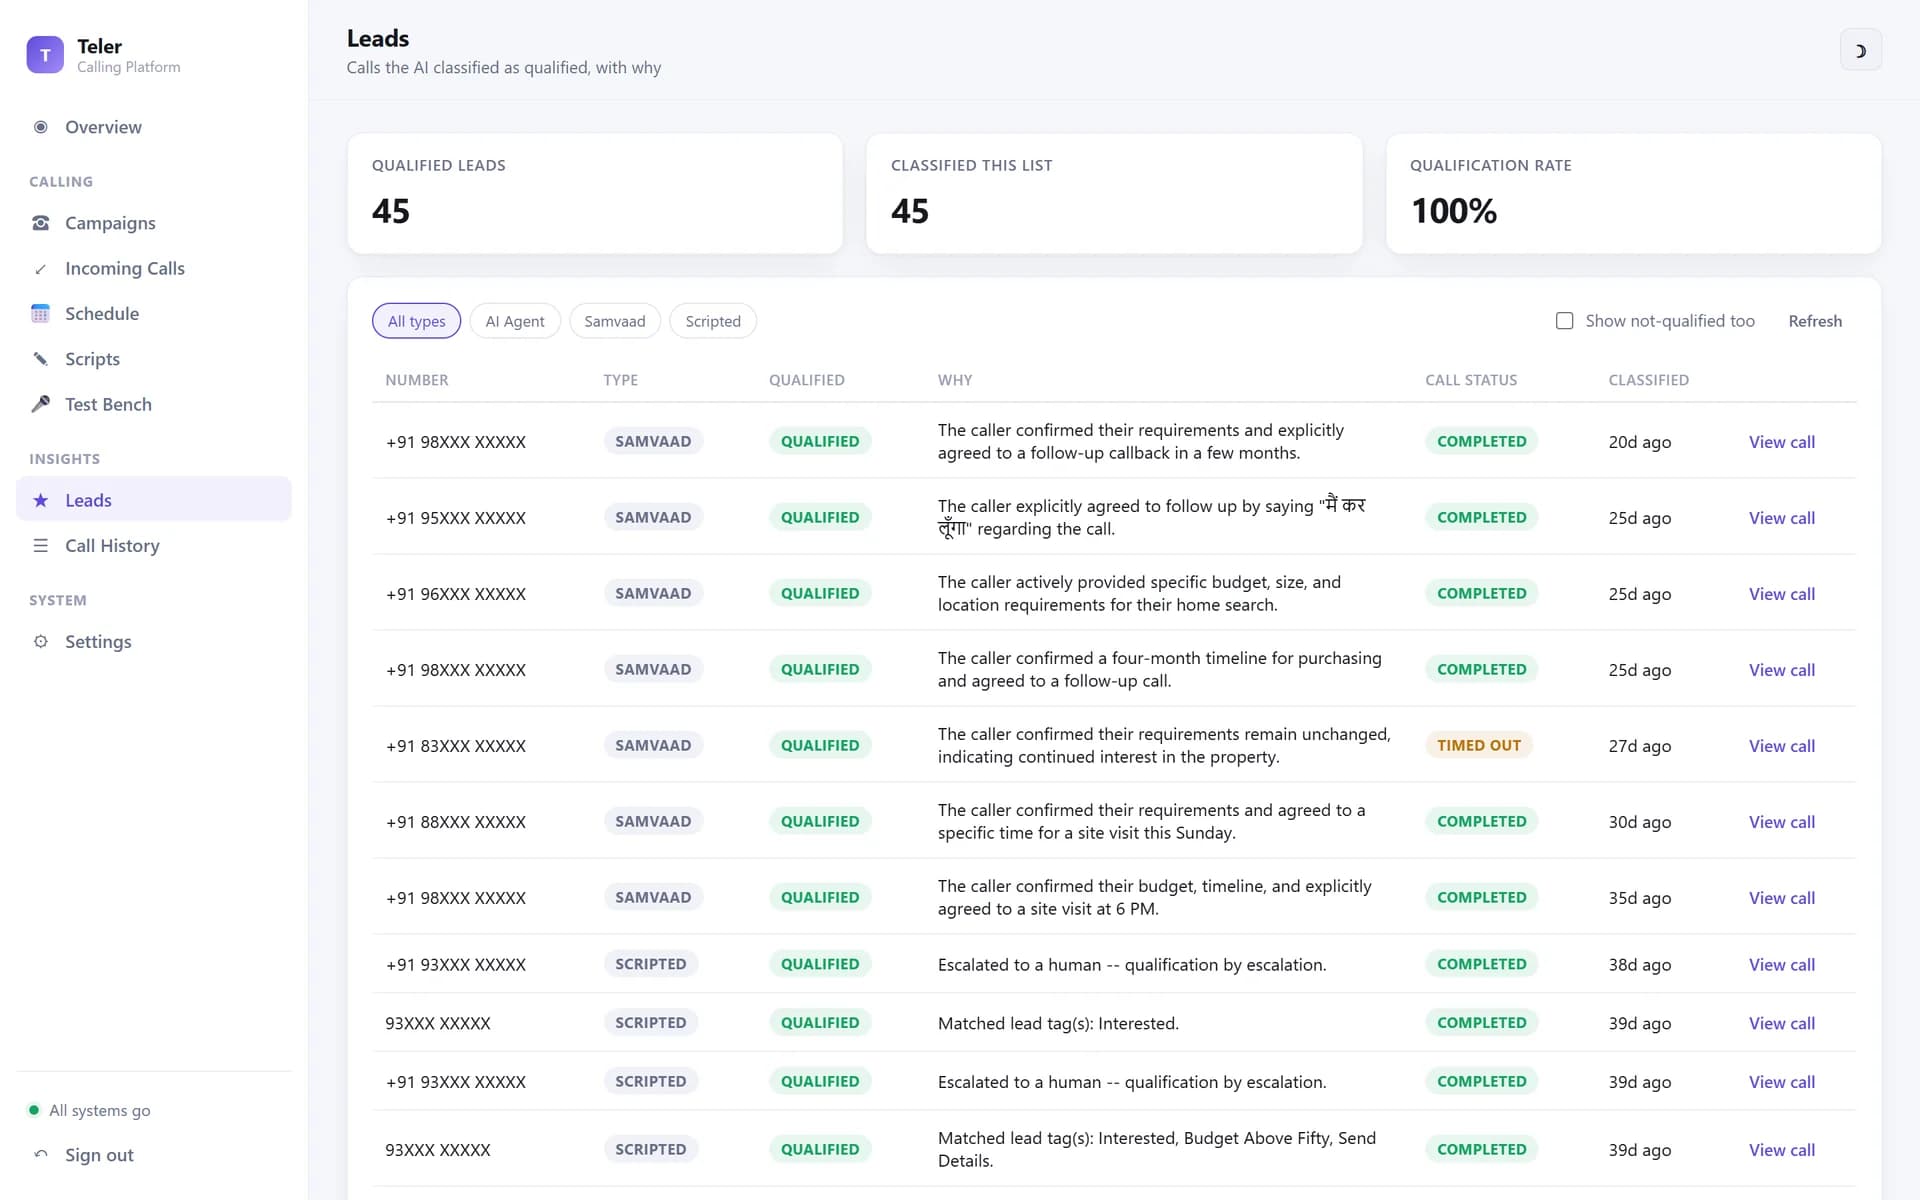Screen dimensions: 1920x1200
Task: Click the Teler logo icon
Action: [45, 55]
